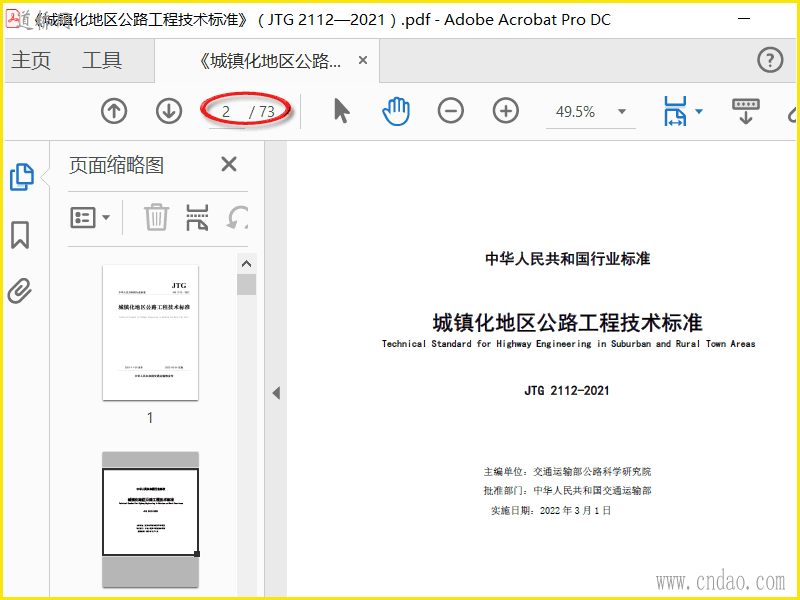Close the 页面缩略图 panel

pos(229,164)
